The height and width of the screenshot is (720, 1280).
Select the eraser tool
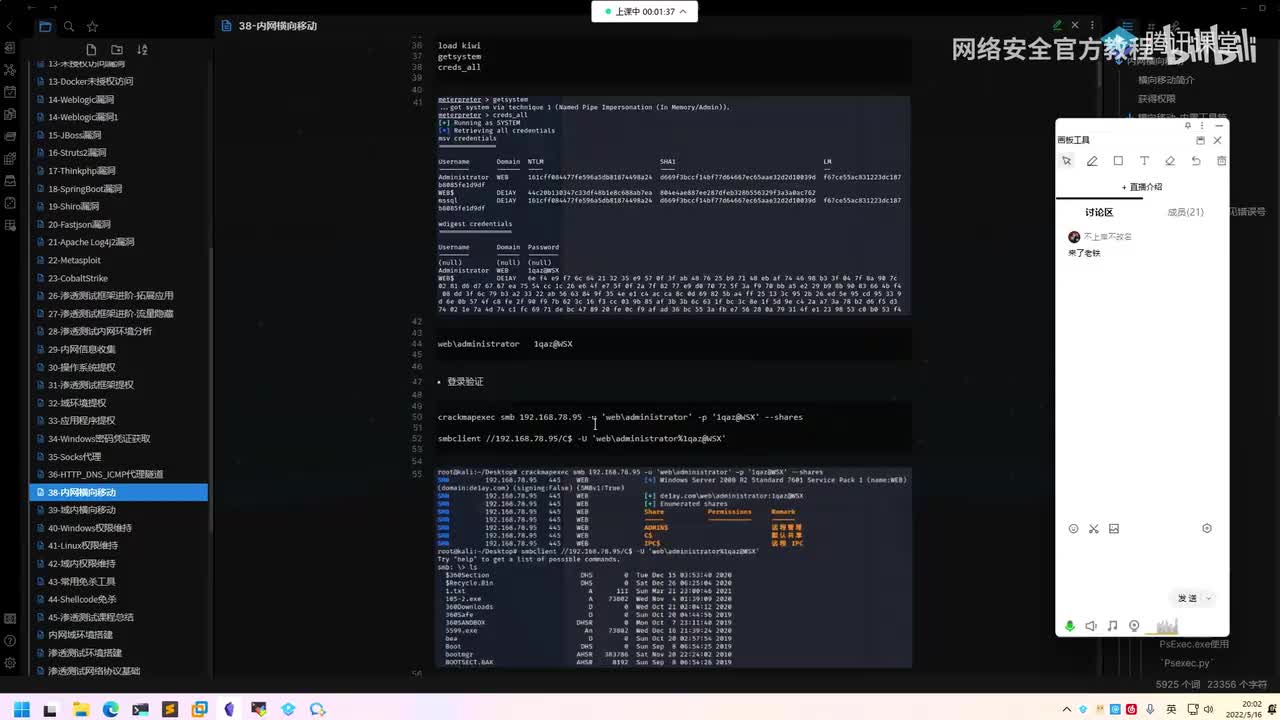pos(1170,161)
